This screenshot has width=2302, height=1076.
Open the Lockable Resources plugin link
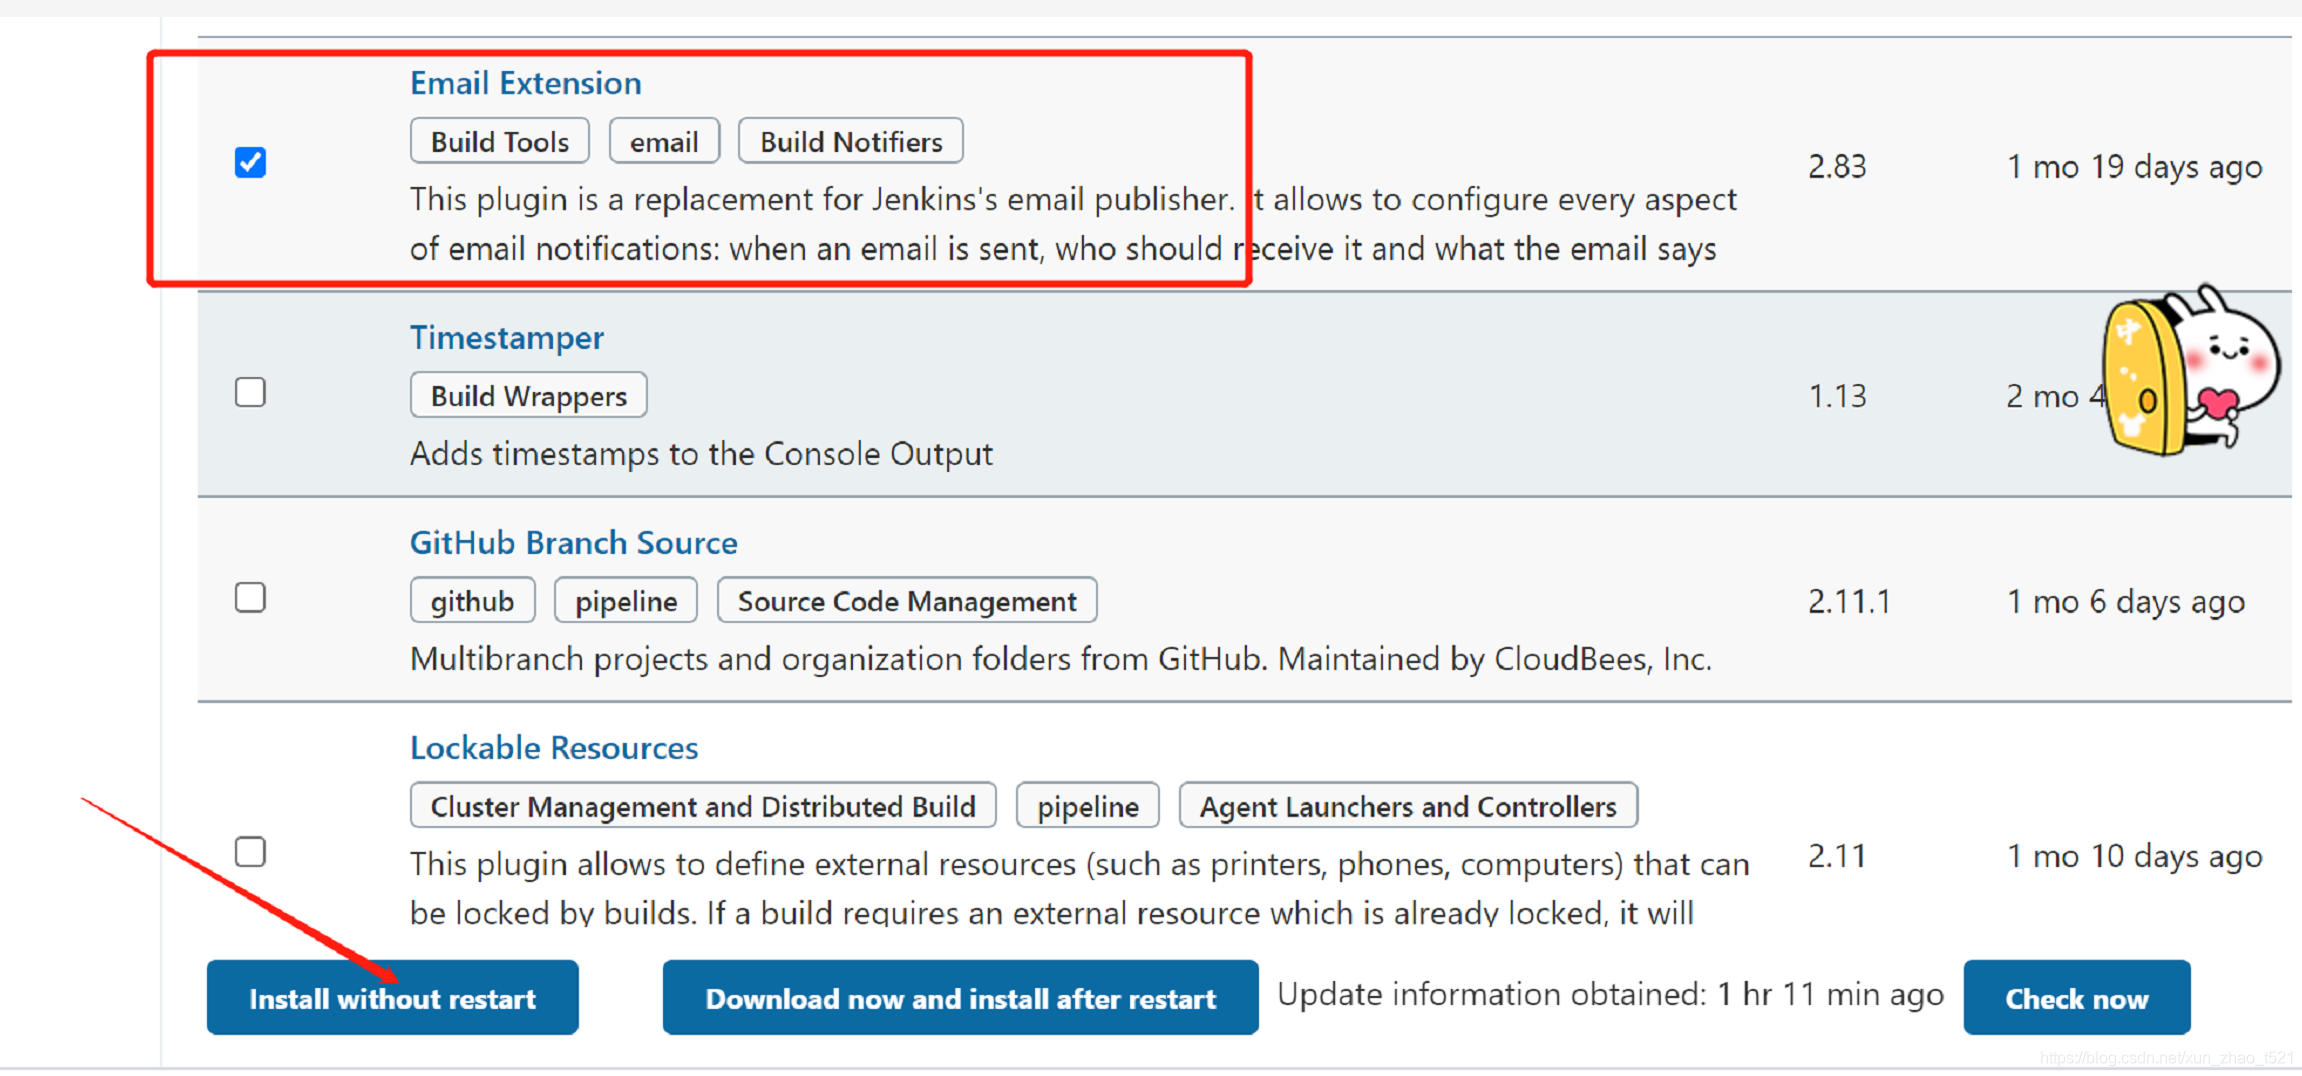coord(554,748)
